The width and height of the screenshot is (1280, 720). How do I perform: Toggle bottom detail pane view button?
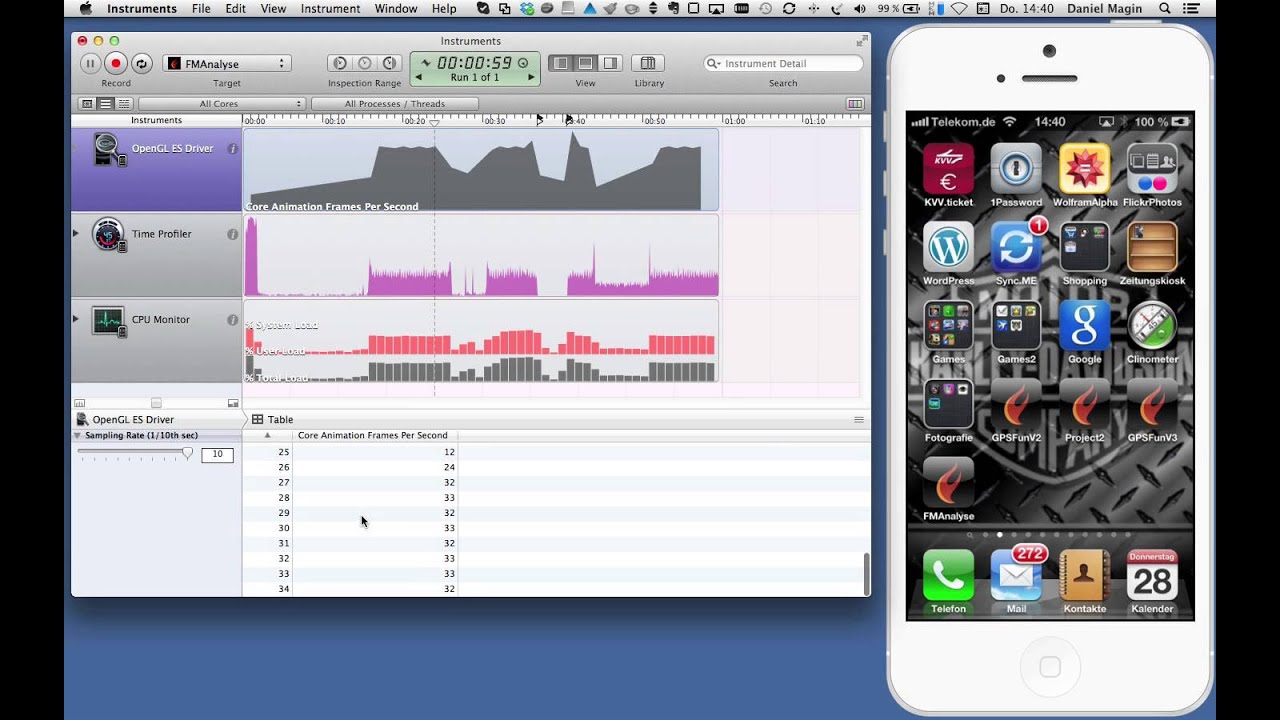pyautogui.click(x=585, y=63)
